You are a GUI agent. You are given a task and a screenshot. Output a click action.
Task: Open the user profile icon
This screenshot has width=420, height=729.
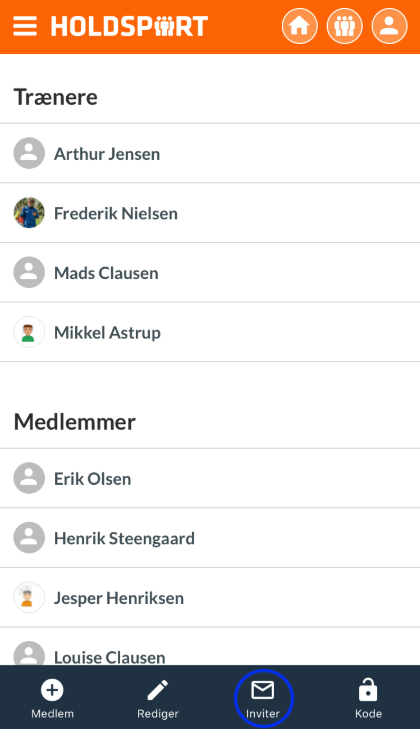[x=389, y=26]
